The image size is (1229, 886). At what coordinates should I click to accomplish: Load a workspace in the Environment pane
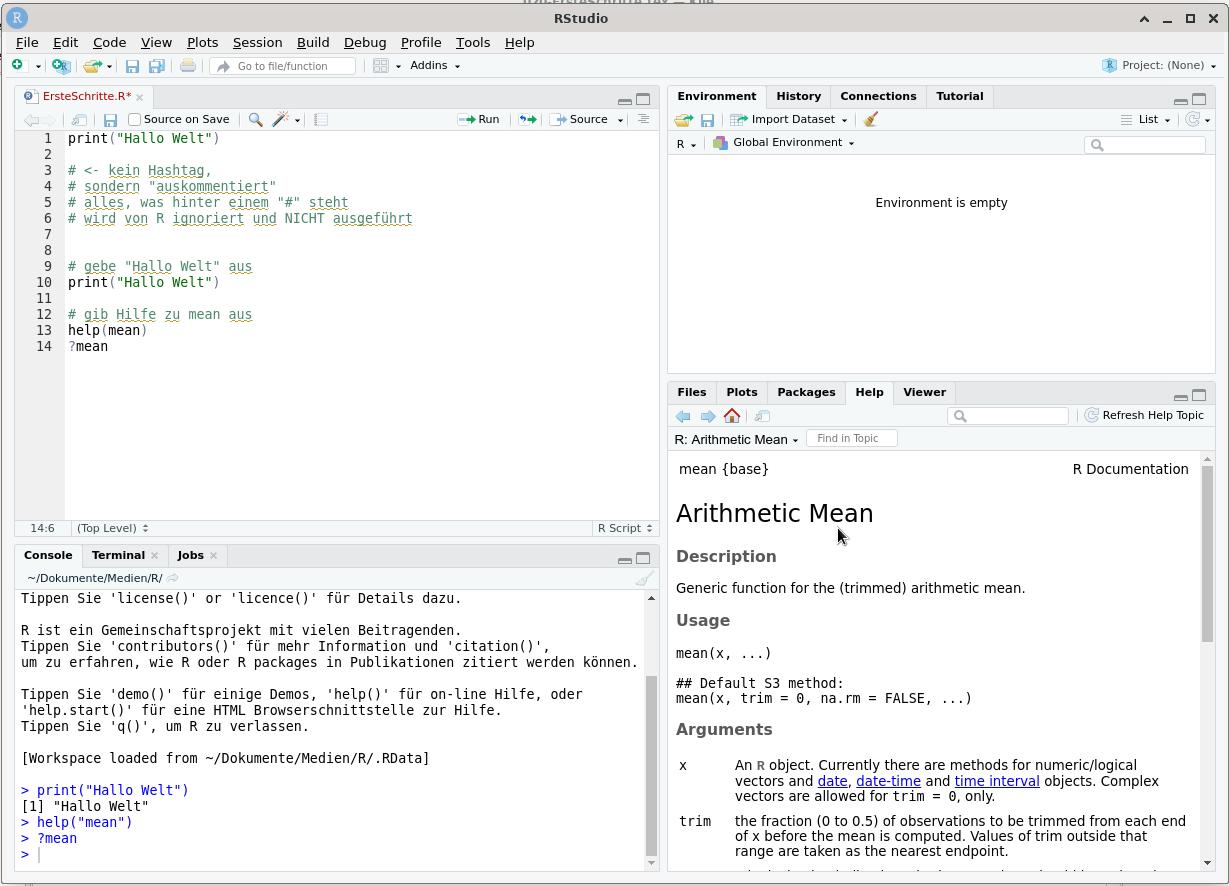point(683,120)
